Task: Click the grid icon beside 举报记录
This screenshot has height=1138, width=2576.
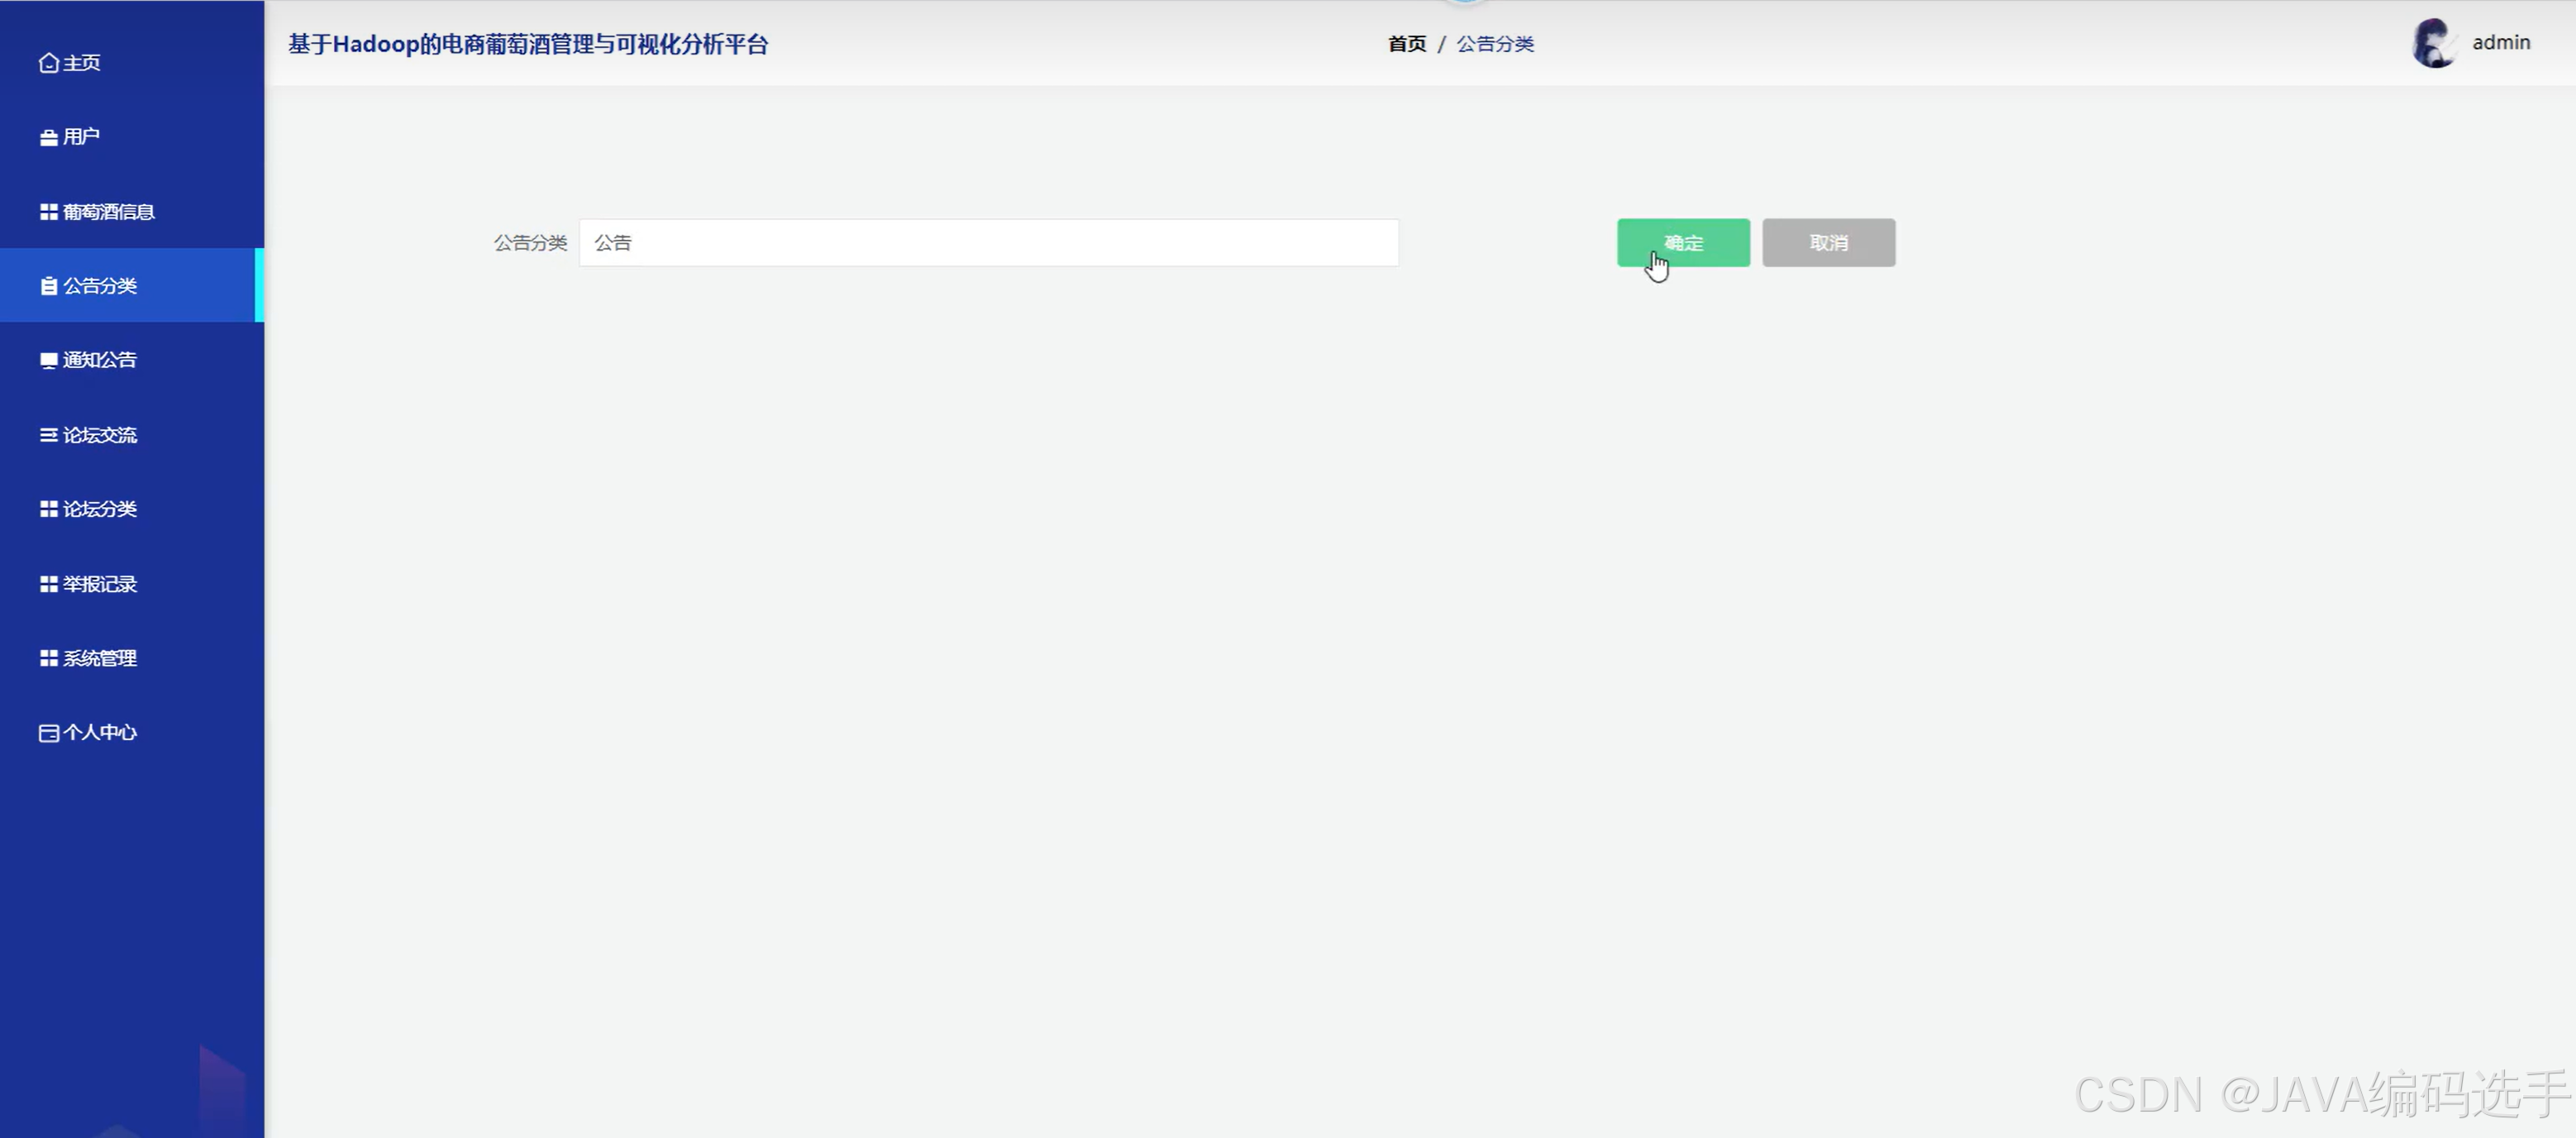Action: pos(48,584)
